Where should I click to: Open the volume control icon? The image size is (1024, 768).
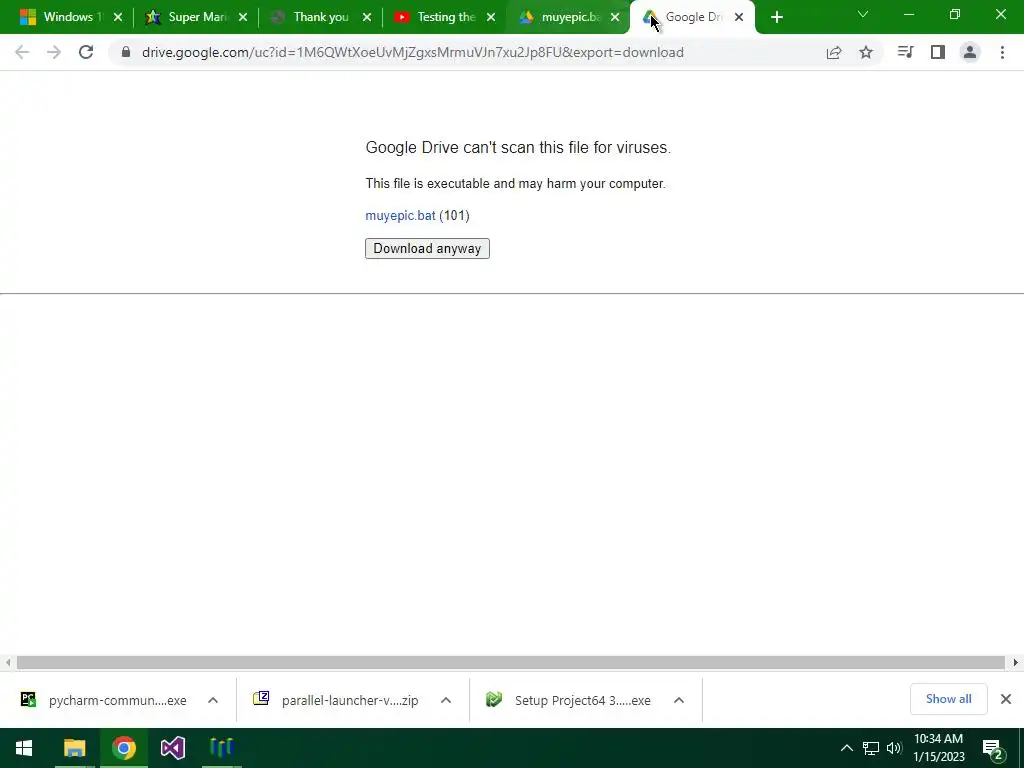(x=894, y=748)
